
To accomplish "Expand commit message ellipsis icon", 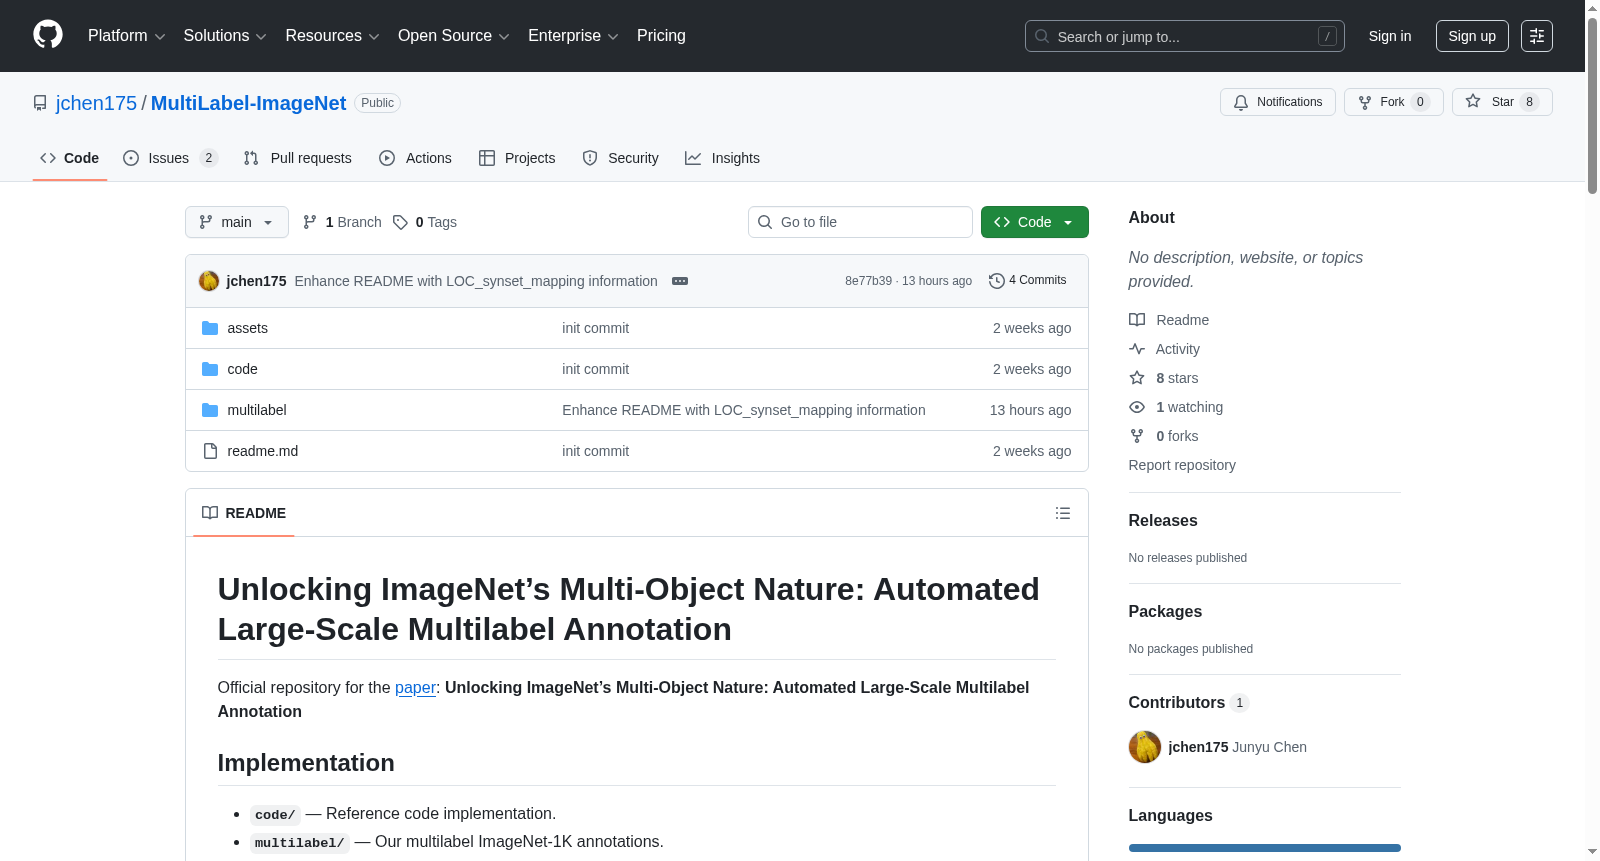I will coord(680,281).
